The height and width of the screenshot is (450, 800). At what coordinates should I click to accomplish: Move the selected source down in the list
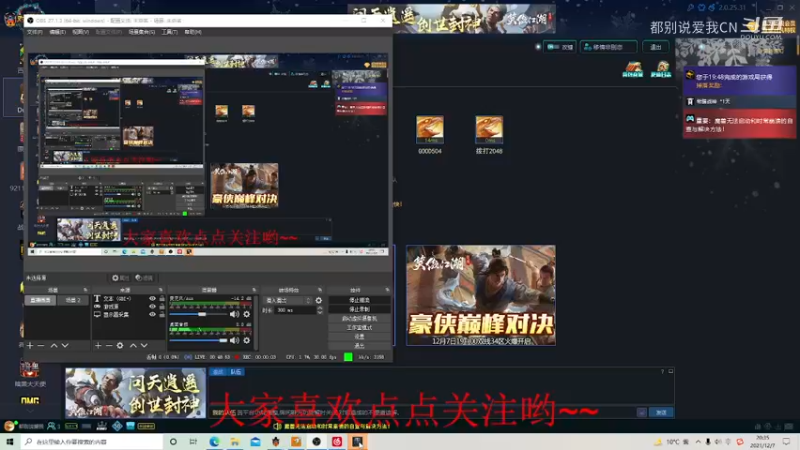tap(144, 345)
